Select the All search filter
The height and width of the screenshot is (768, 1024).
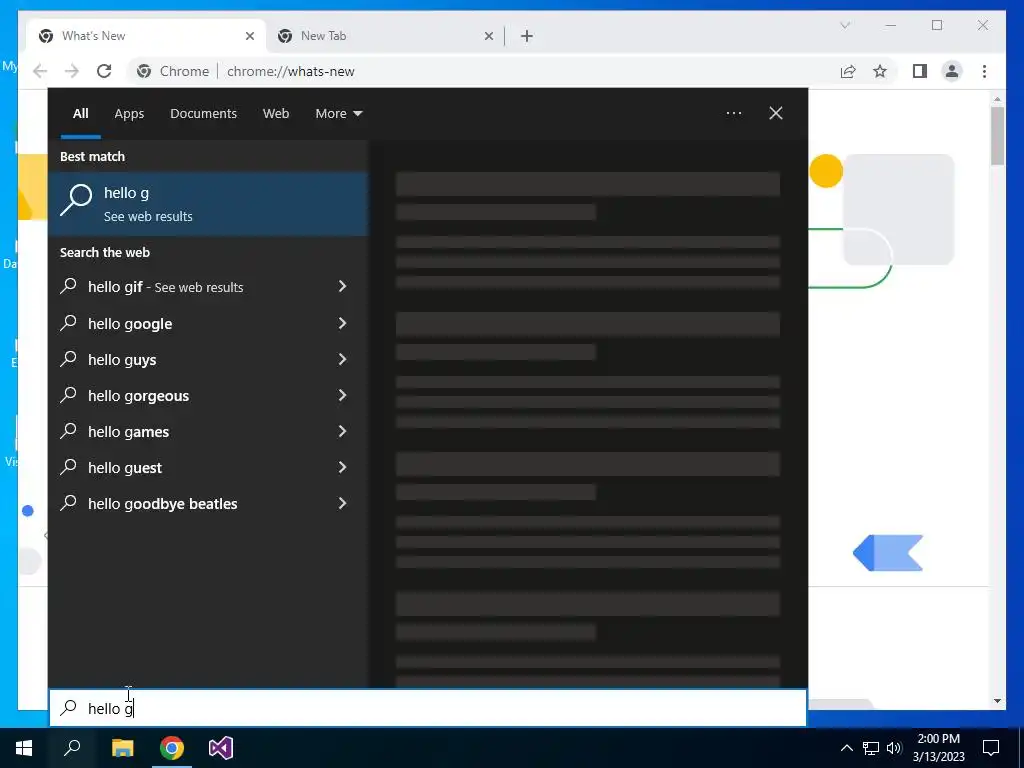(80, 114)
